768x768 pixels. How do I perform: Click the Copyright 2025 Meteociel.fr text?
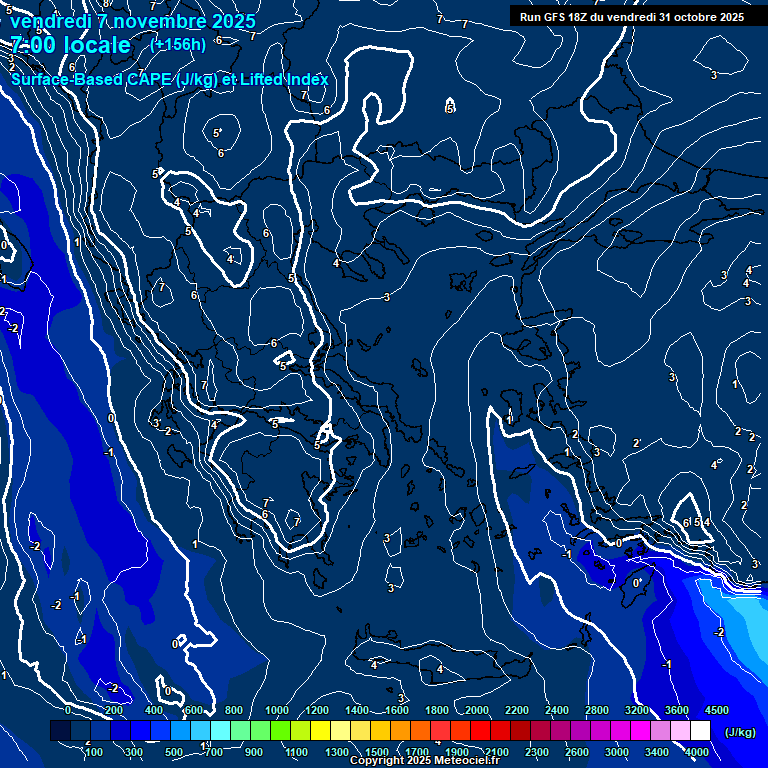point(424,761)
